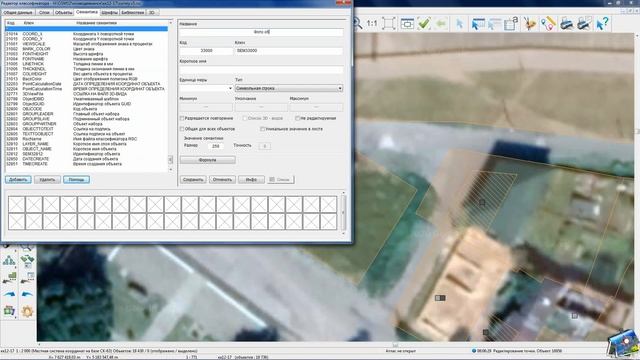
Task: Open the 'Библиотеки' tab
Action: [133, 13]
